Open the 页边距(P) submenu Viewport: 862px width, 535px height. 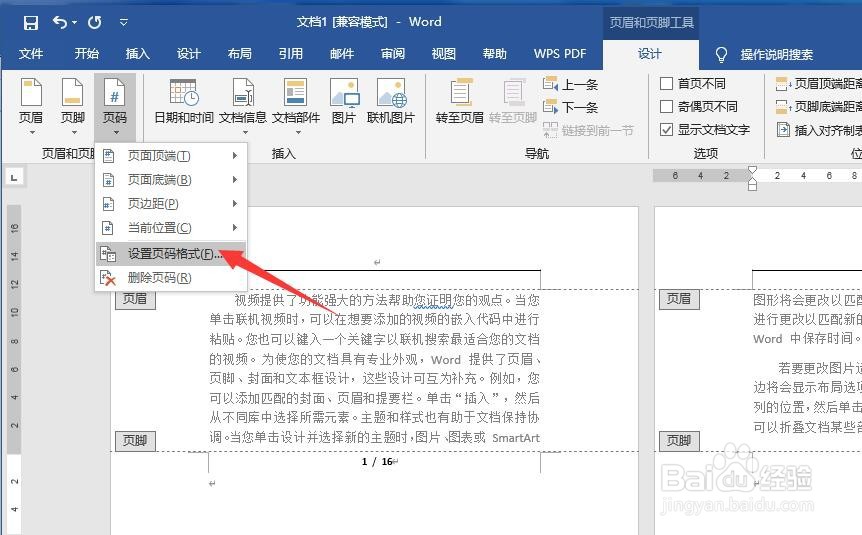tap(171, 204)
